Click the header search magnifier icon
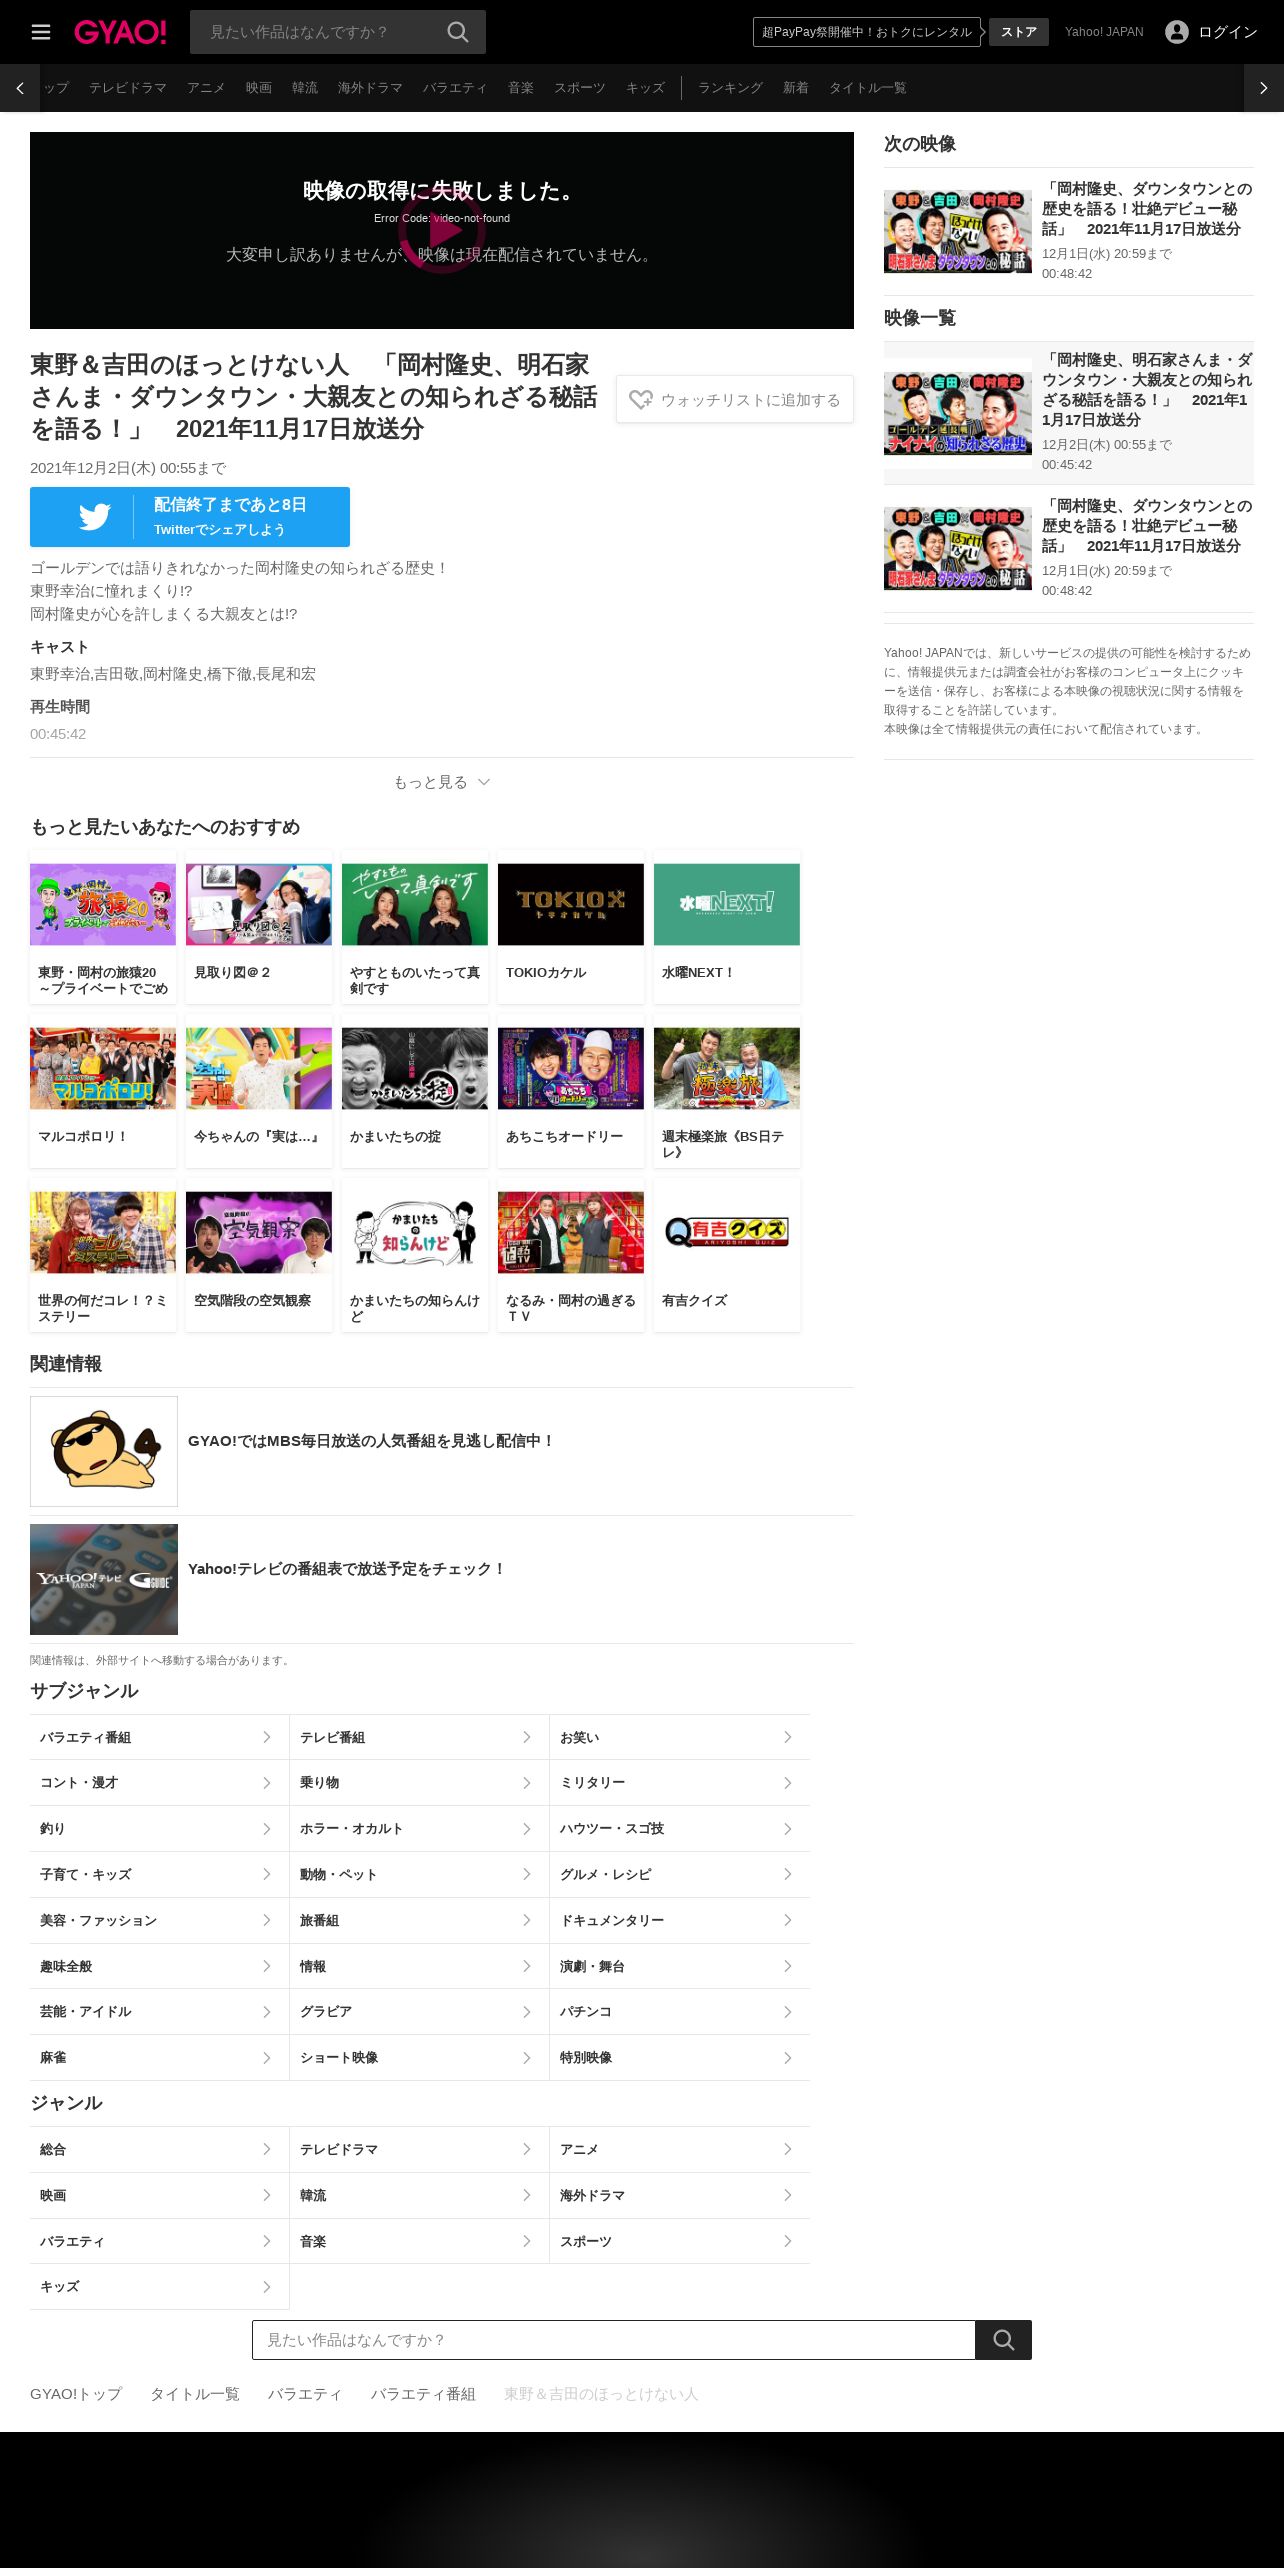This screenshot has height=2568, width=1284. pos(457,32)
